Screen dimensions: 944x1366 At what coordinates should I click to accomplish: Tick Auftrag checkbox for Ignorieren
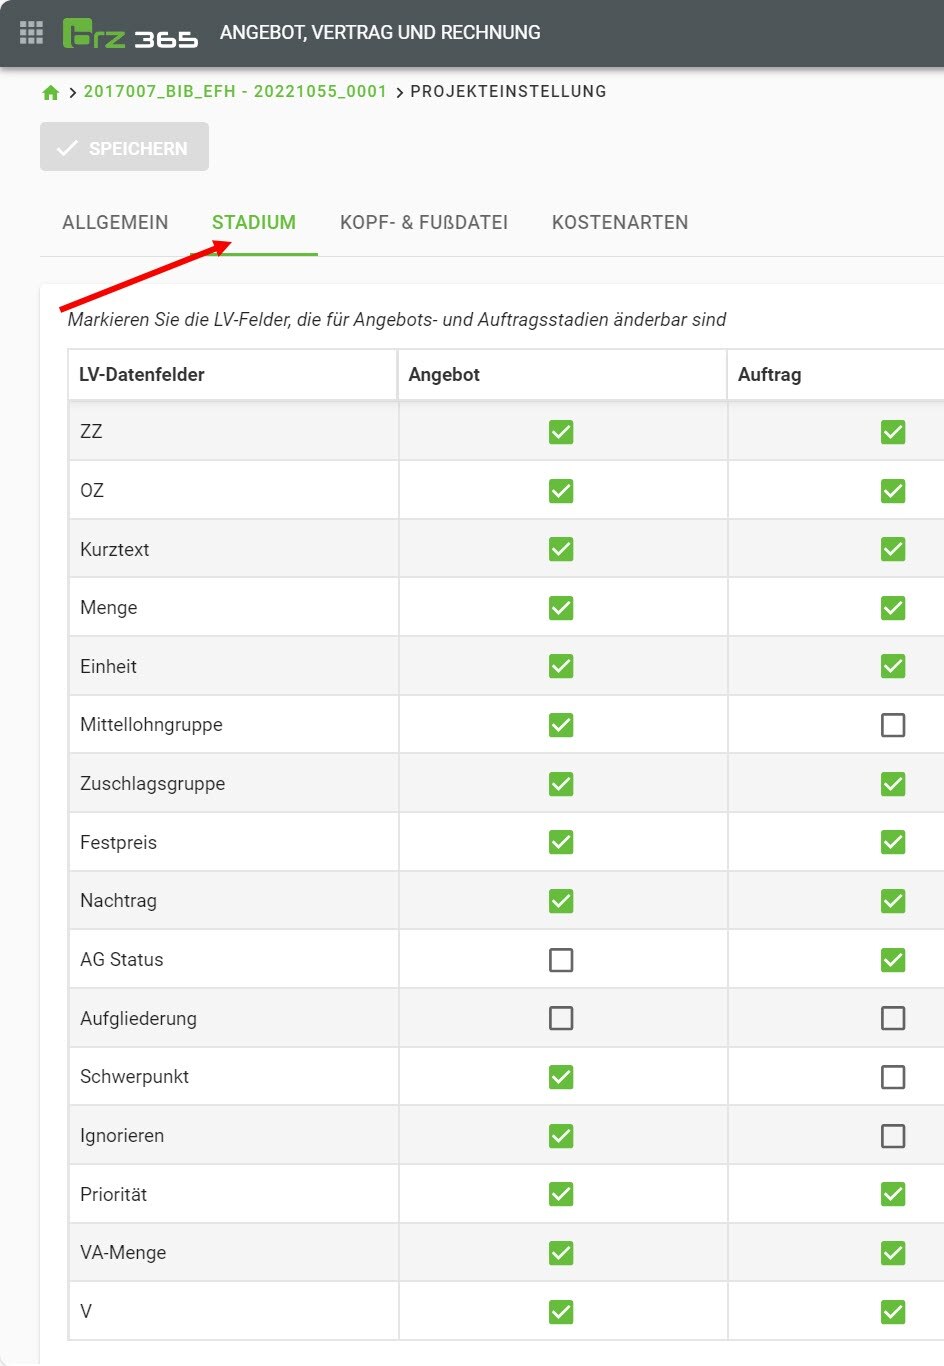coord(893,1136)
